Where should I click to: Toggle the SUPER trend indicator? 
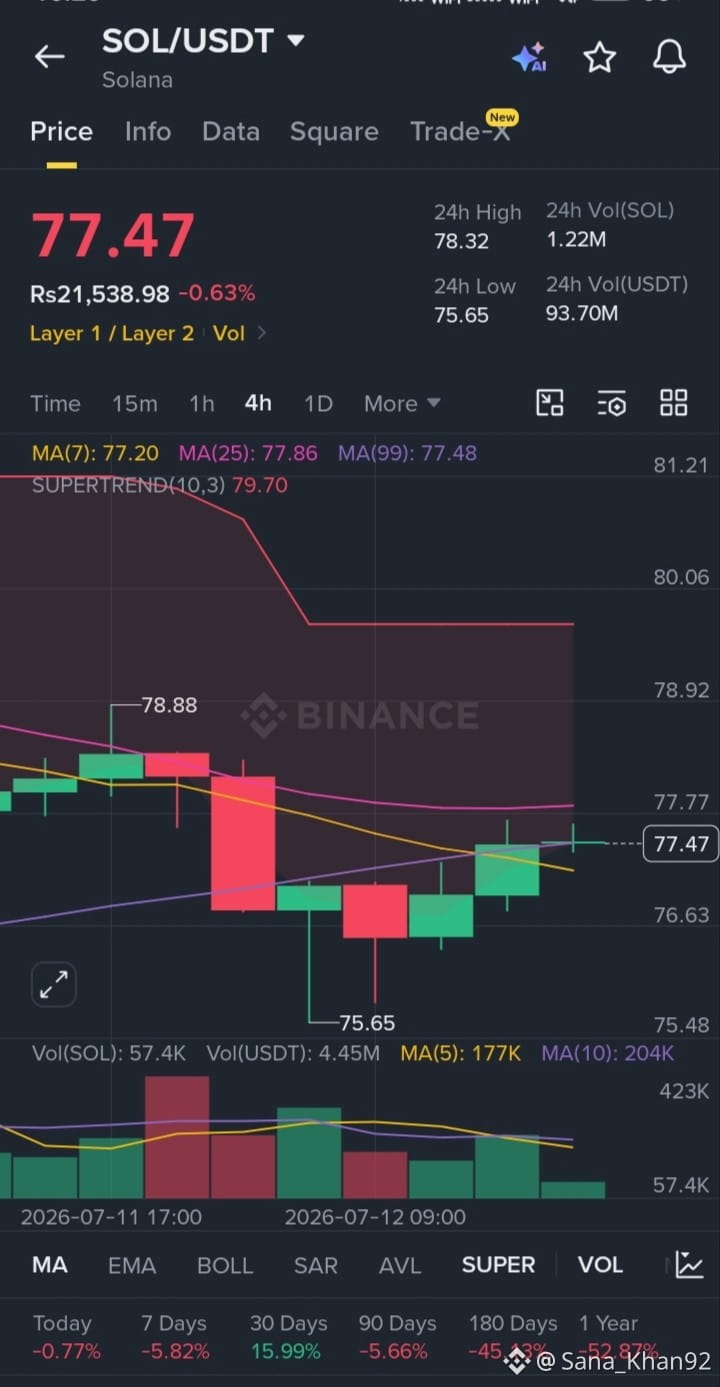499,1265
